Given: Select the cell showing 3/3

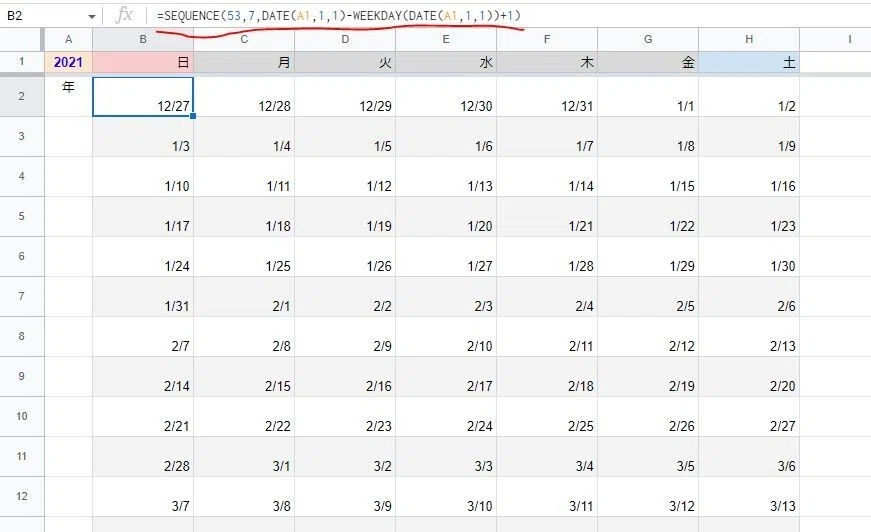Looking at the screenshot, I should coord(446,456).
